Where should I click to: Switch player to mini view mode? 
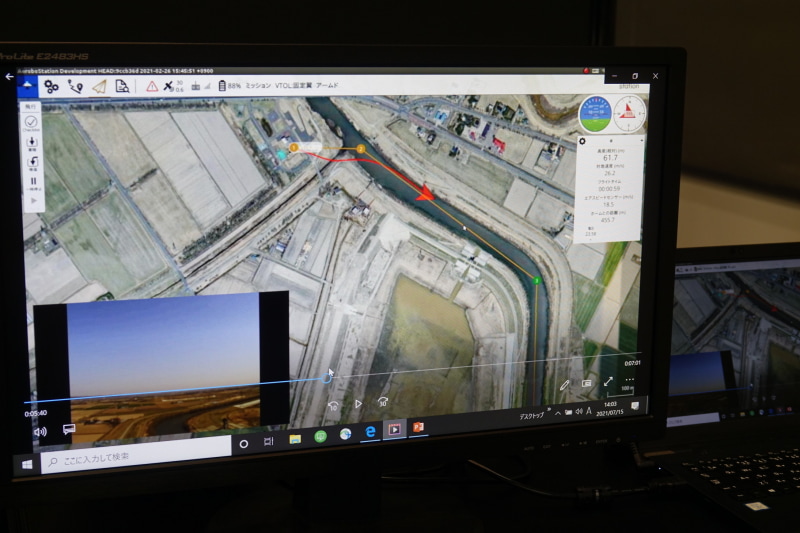click(x=587, y=383)
